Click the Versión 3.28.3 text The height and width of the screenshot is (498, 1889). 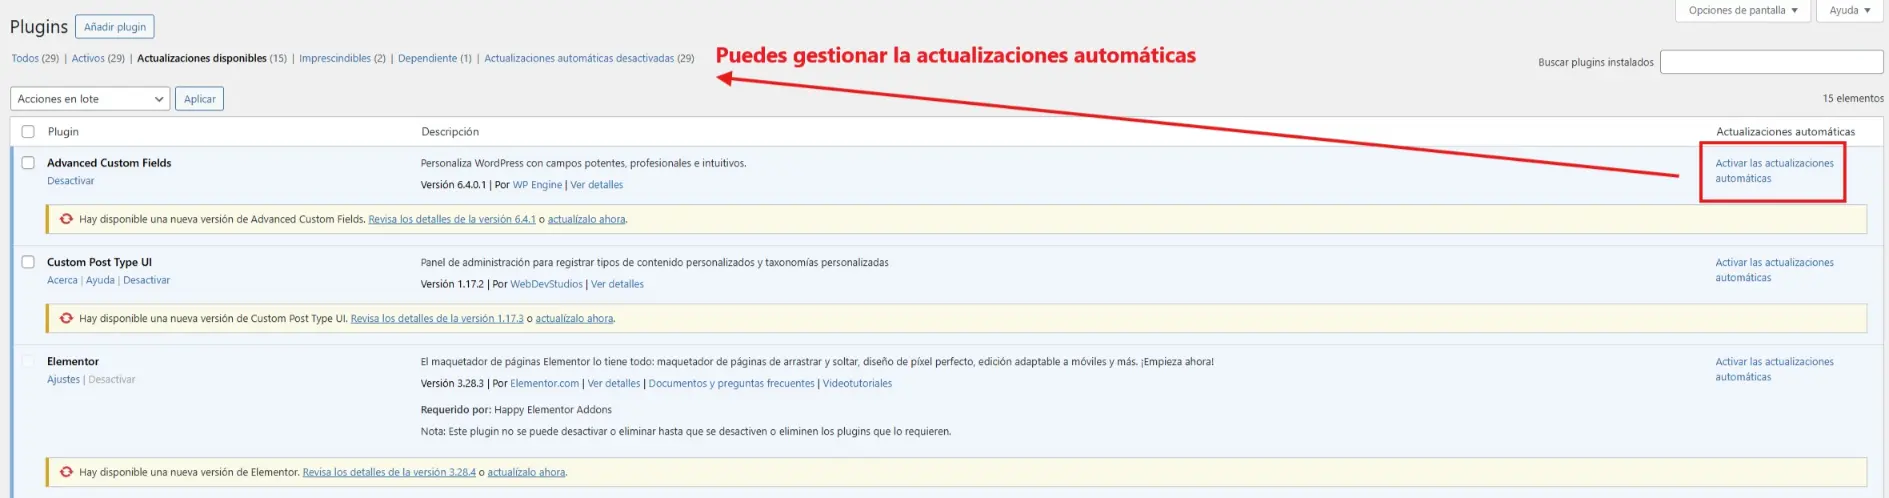(x=452, y=383)
